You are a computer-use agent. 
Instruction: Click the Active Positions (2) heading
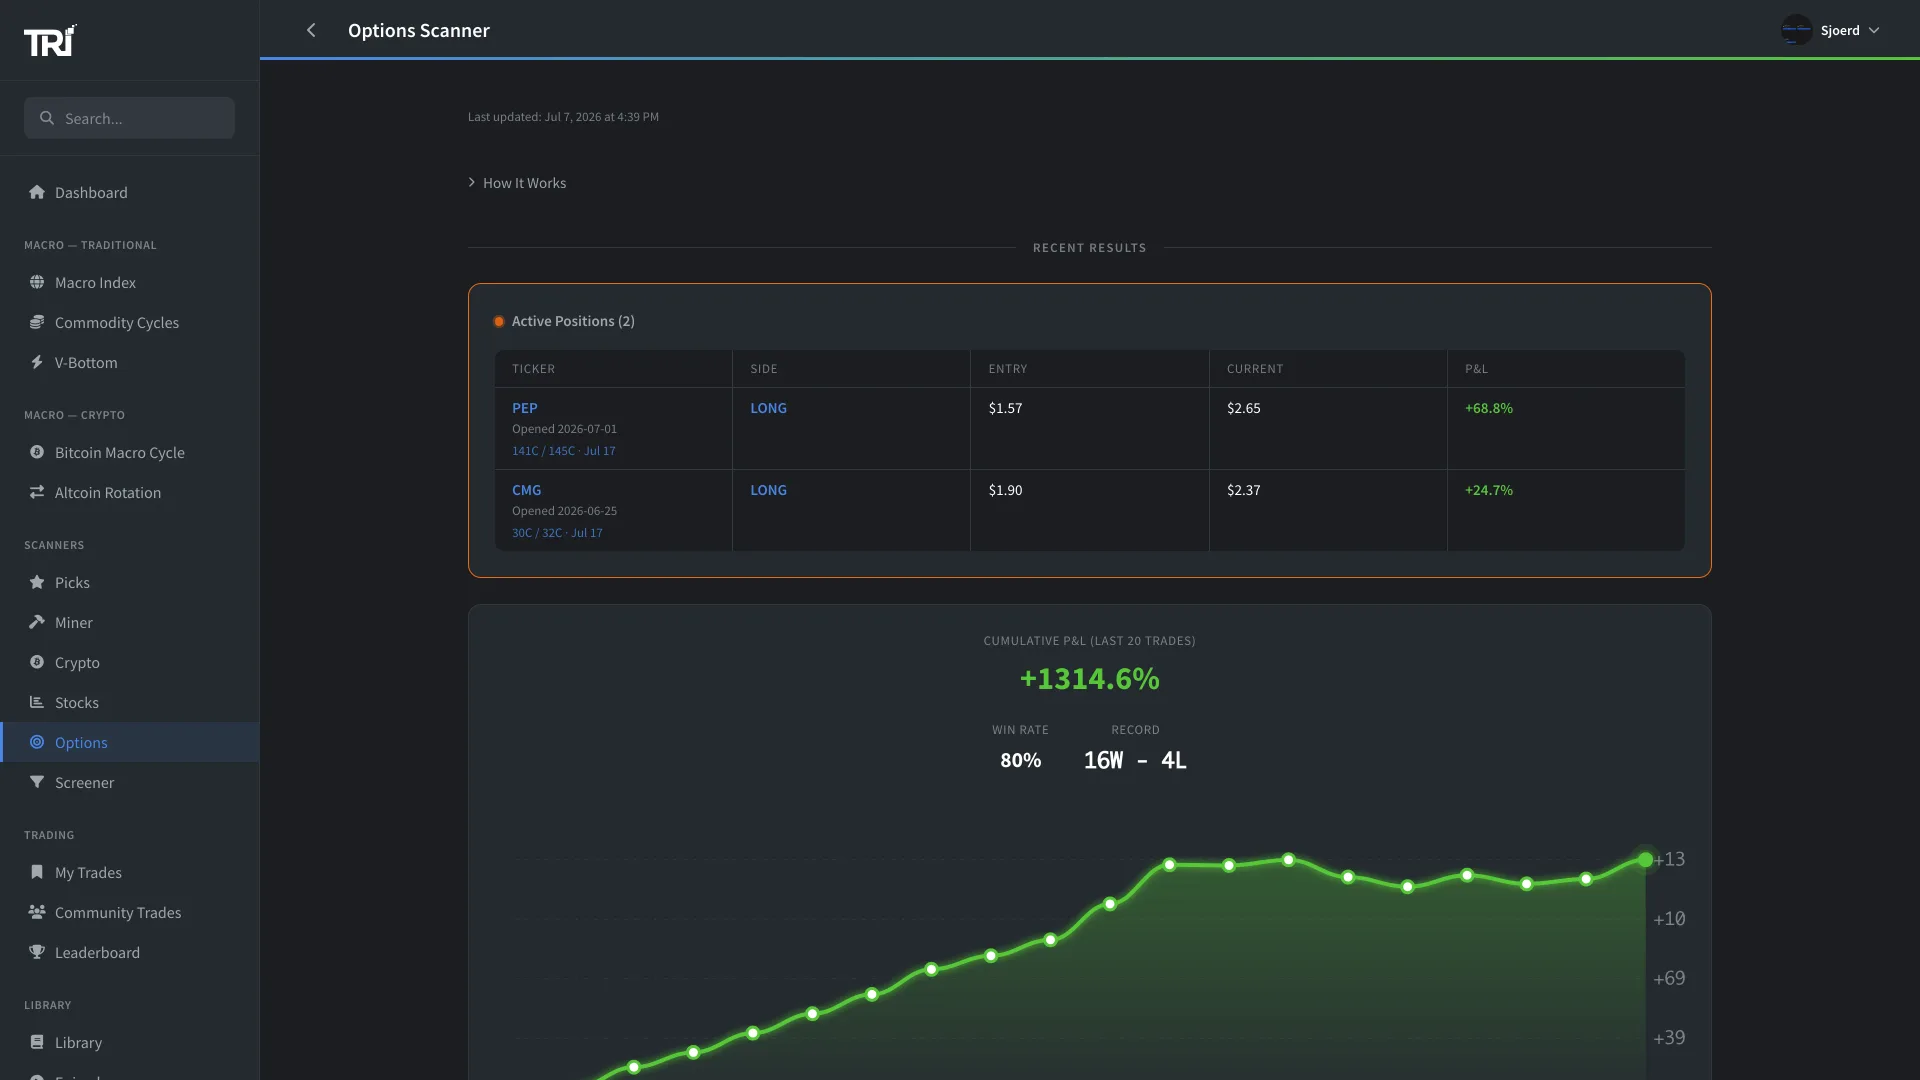click(573, 321)
